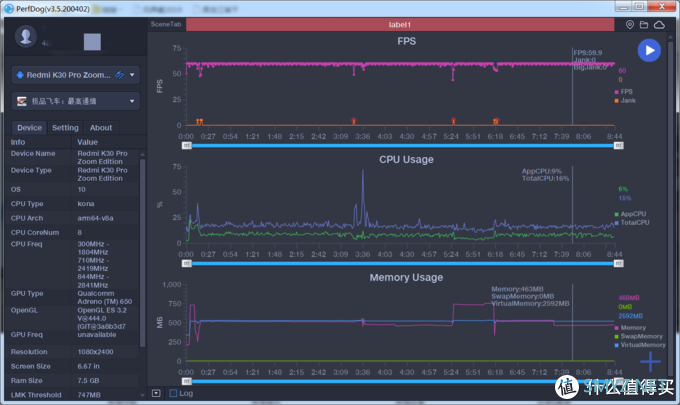
Task: Select the CPU Arch arm64-v8a value
Action: [95, 218]
